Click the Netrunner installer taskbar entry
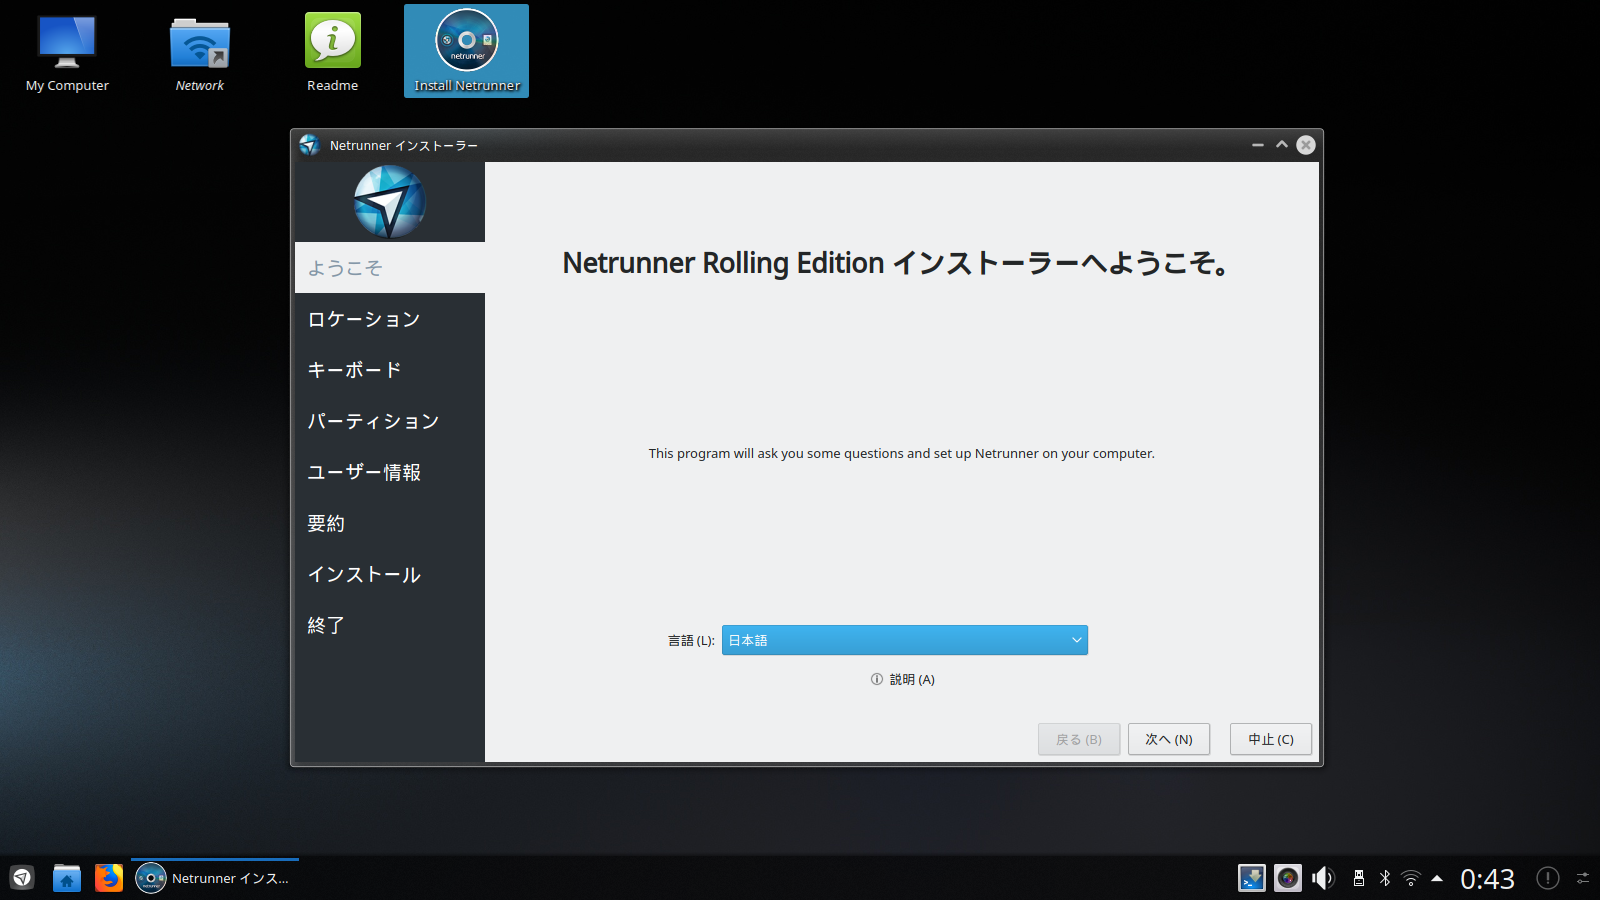The width and height of the screenshot is (1600, 900). pos(213,878)
